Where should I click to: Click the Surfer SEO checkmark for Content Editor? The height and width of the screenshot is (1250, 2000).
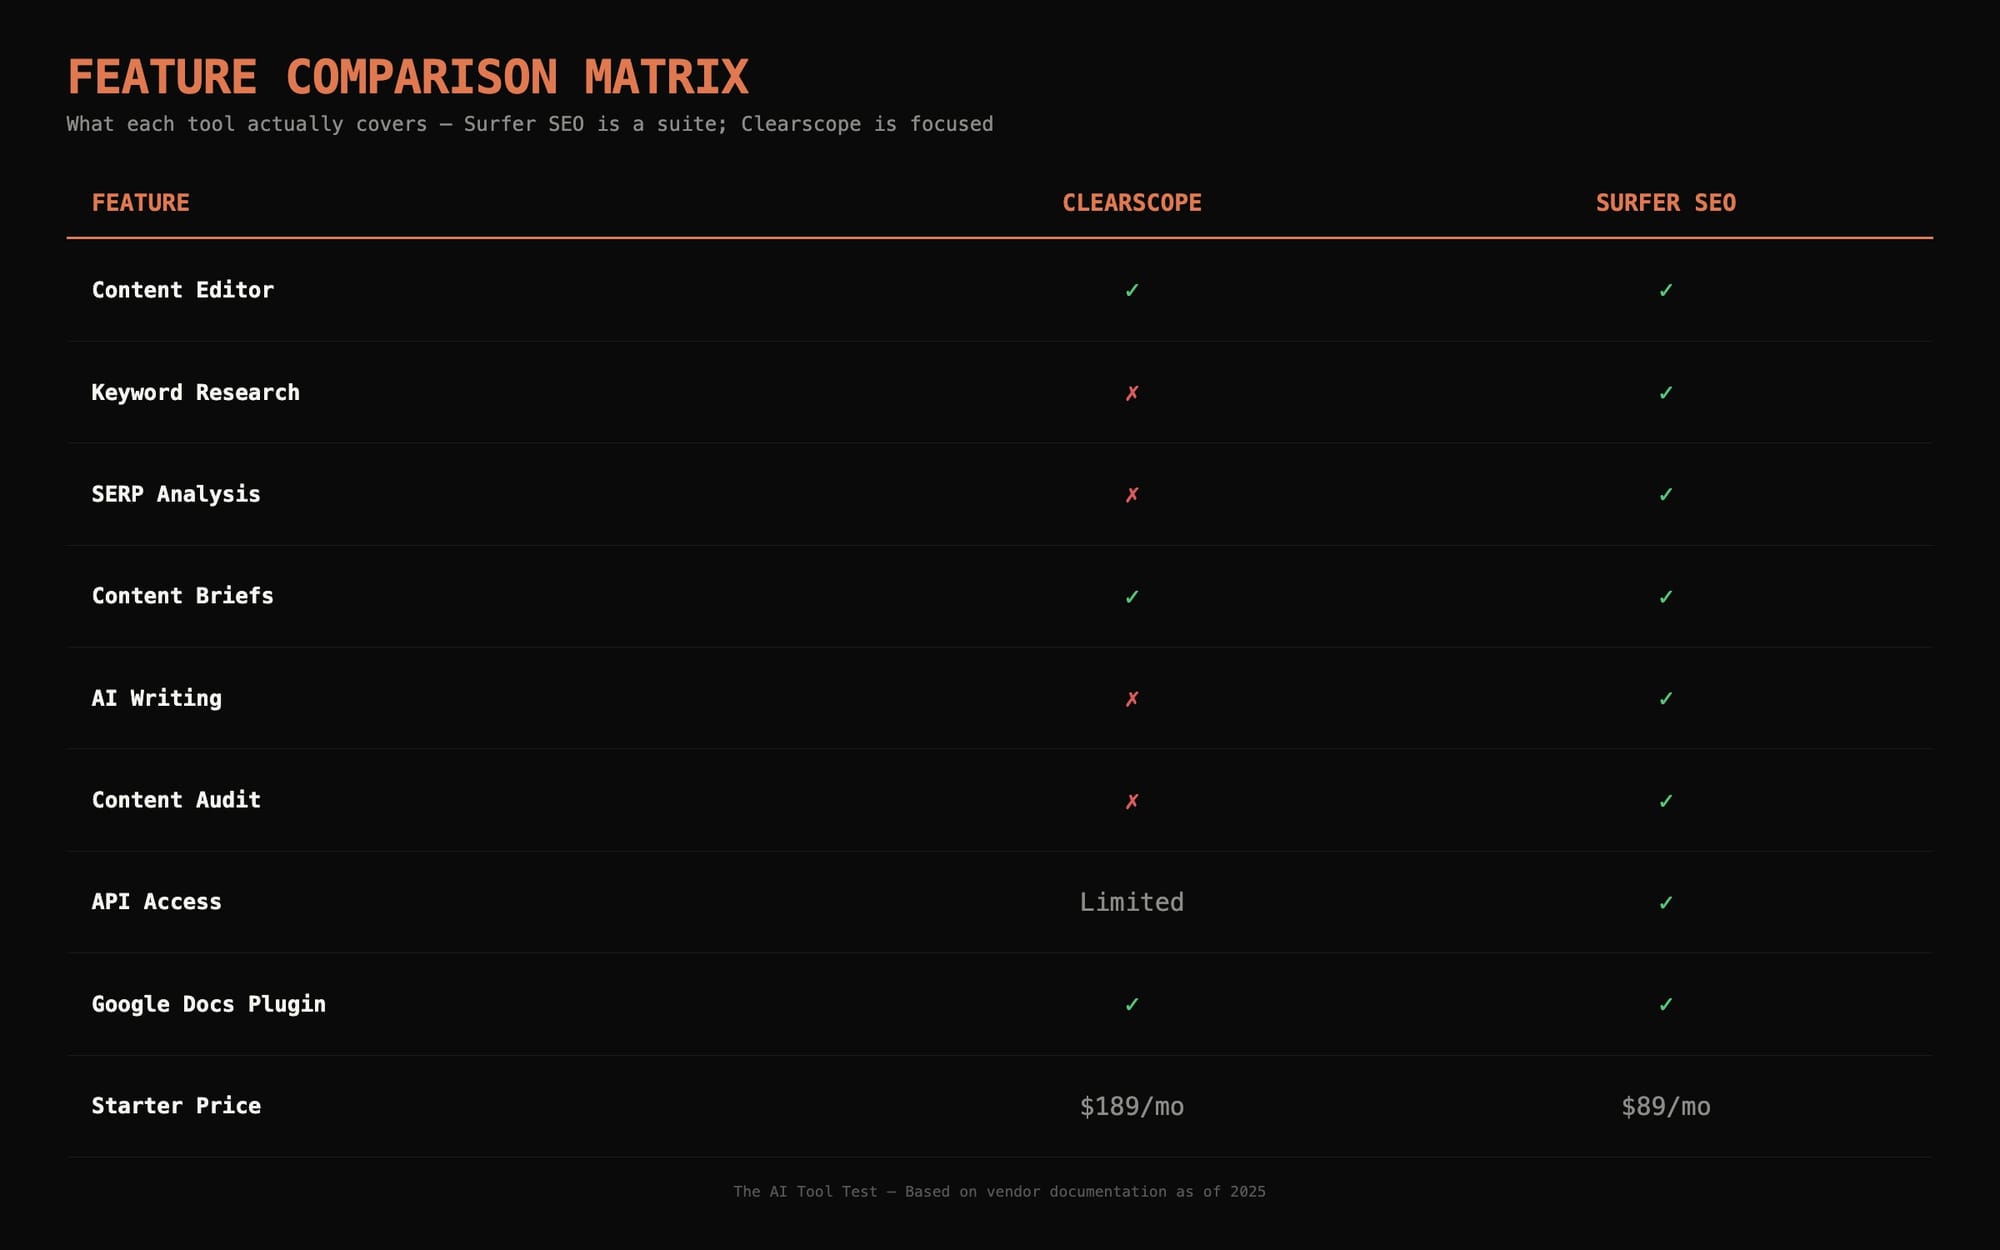[1666, 290]
